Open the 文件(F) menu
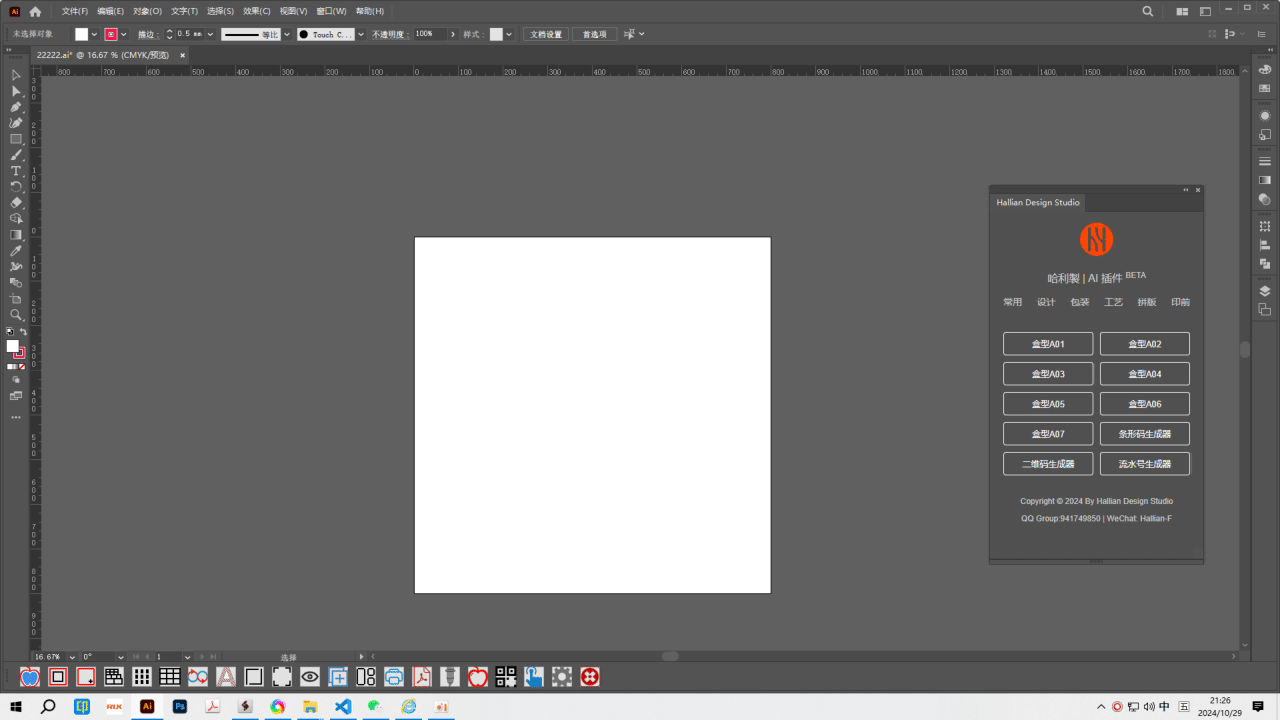The height and width of the screenshot is (720, 1280). pyautogui.click(x=75, y=11)
